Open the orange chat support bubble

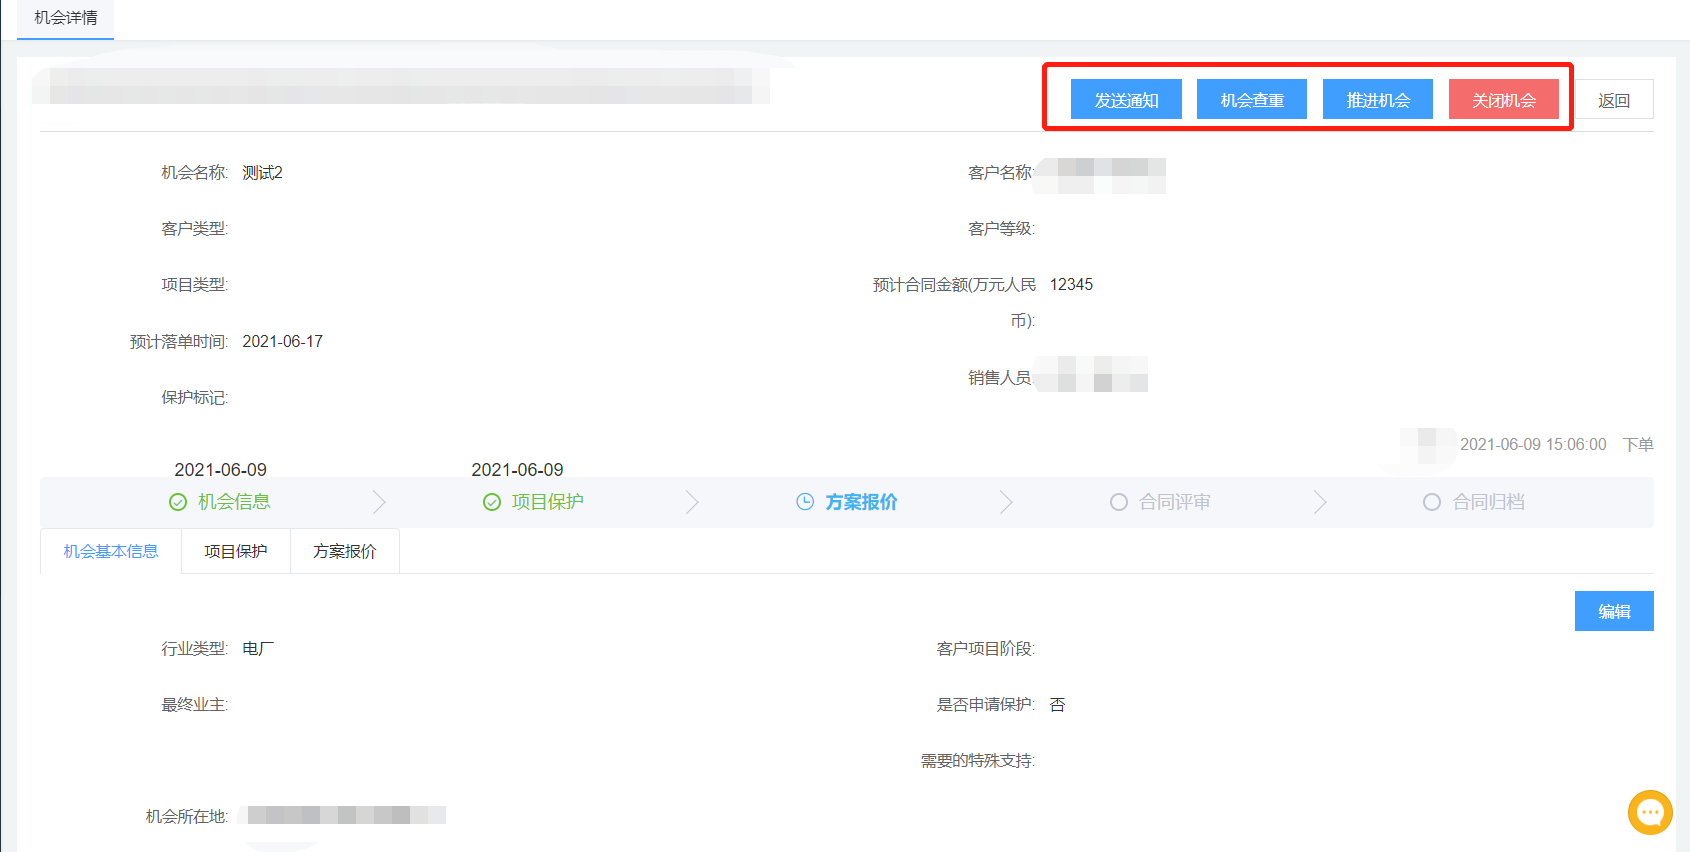(x=1650, y=812)
